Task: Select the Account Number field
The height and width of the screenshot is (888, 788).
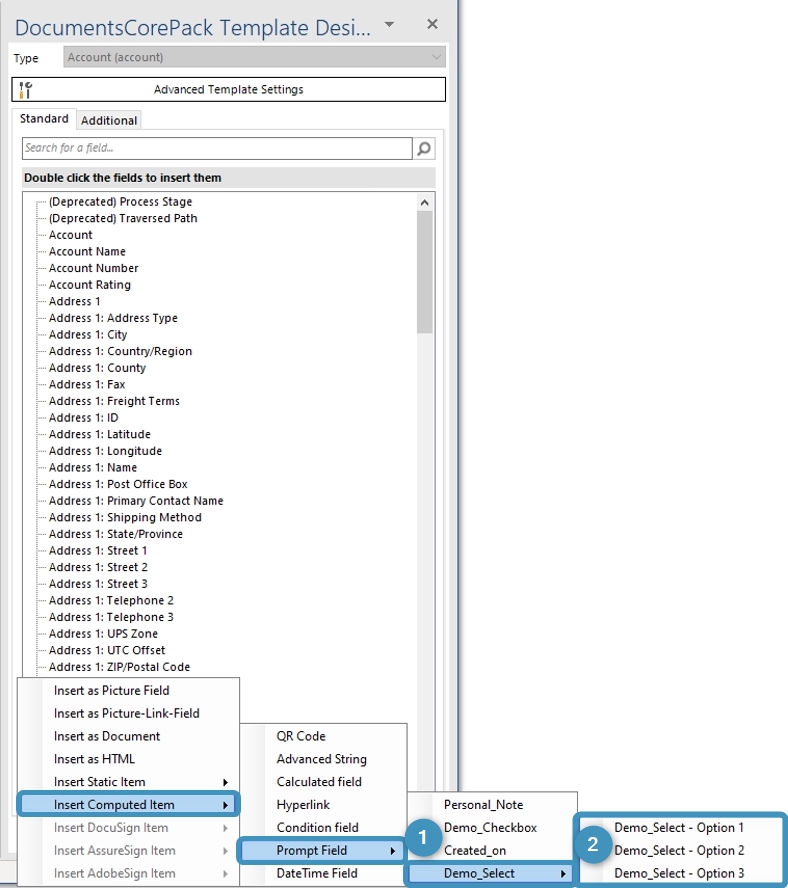Action: tap(93, 268)
